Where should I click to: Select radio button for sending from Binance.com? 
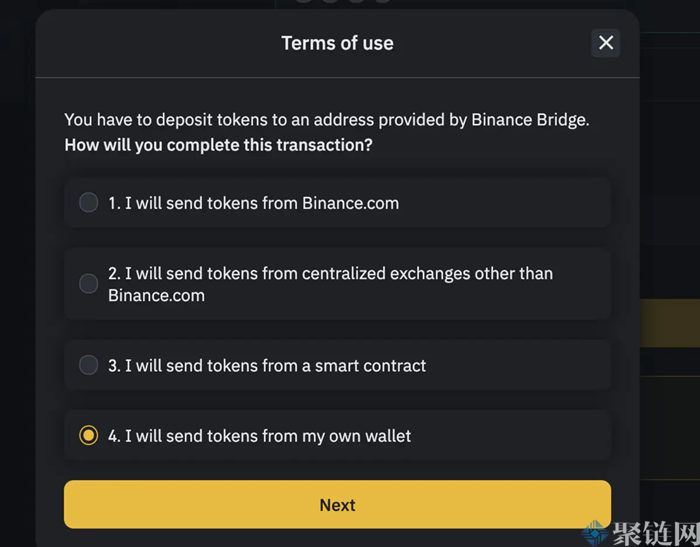(x=89, y=203)
